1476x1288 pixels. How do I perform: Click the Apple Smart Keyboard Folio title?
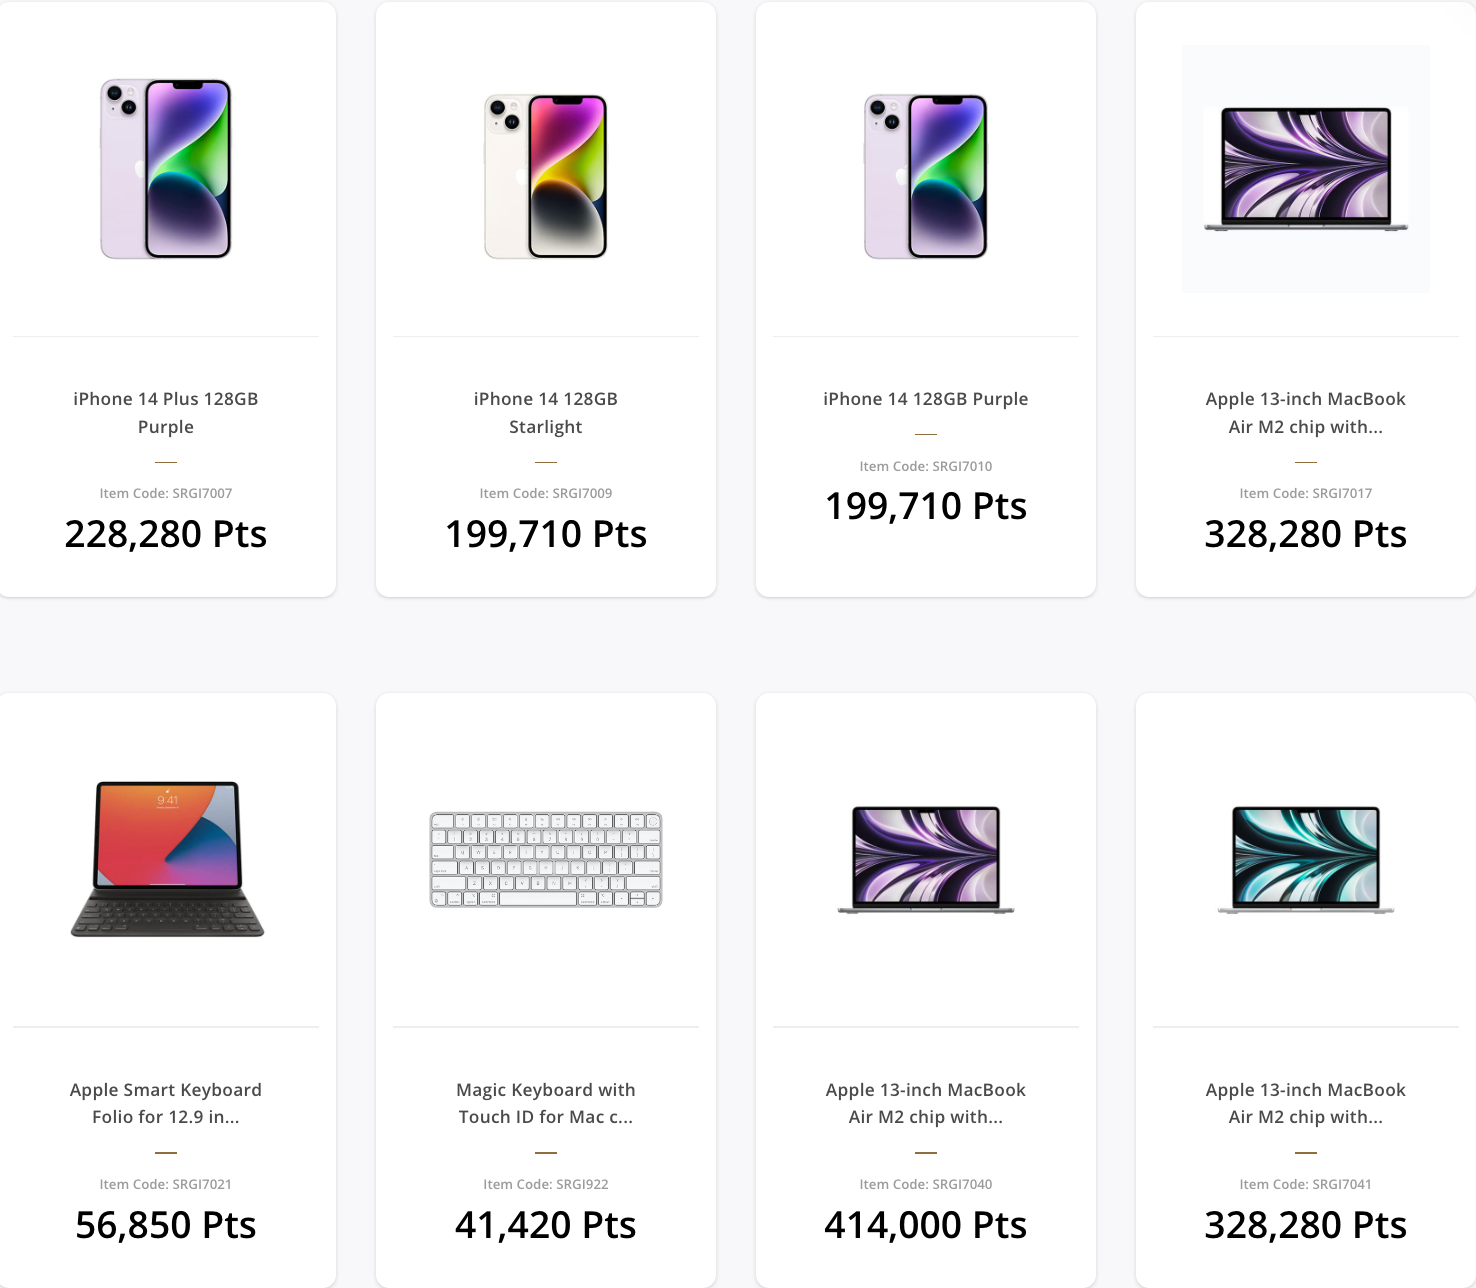pos(166,1103)
